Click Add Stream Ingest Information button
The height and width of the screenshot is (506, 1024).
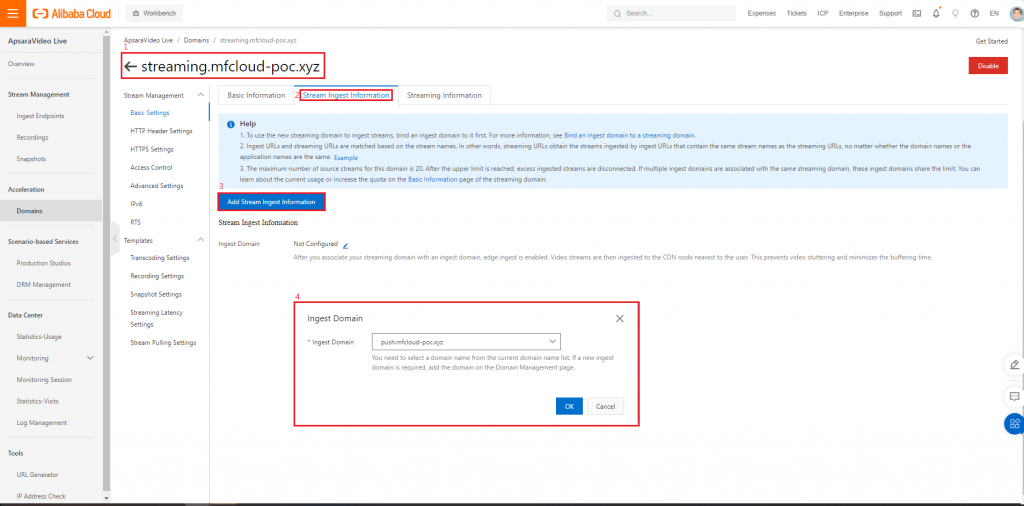[271, 202]
